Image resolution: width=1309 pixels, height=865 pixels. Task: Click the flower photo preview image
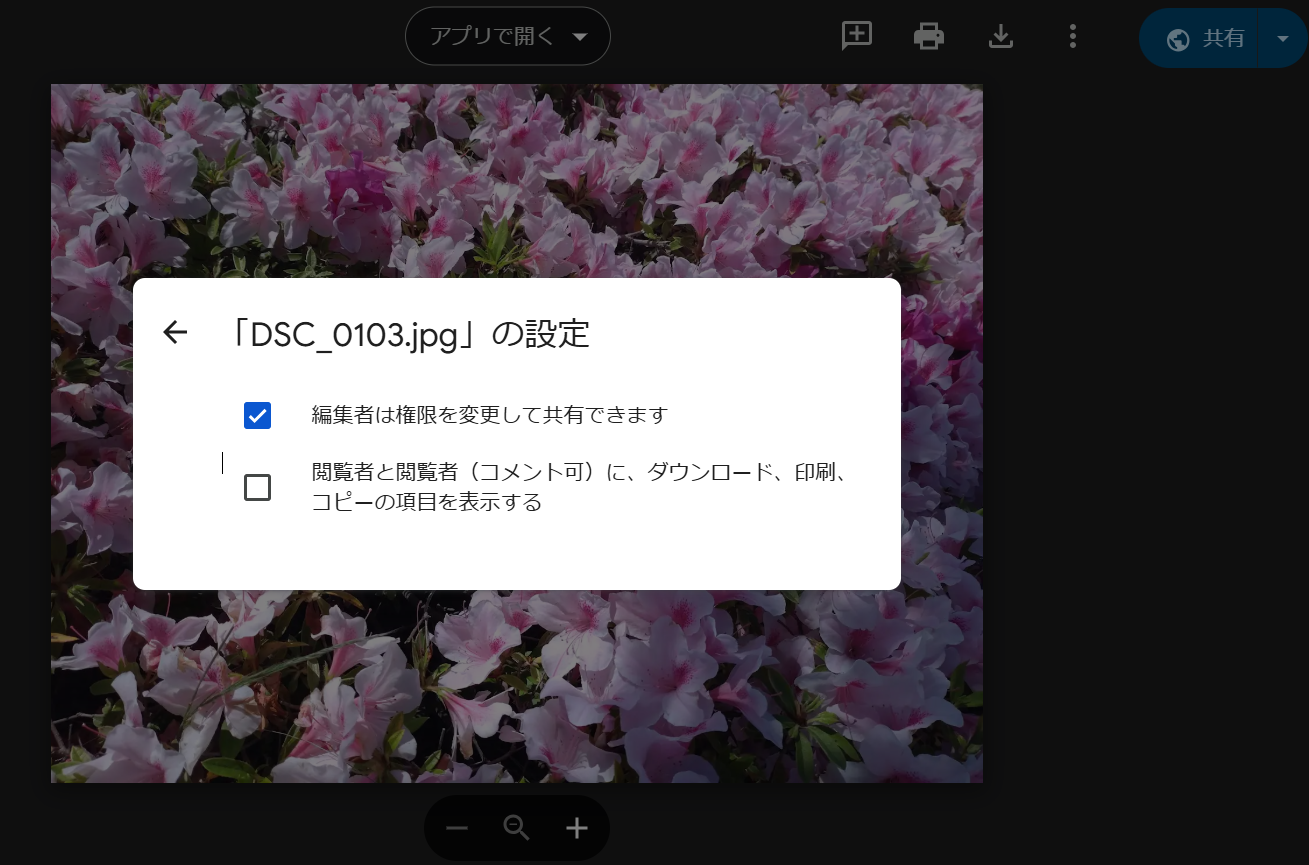pyautogui.click(x=517, y=433)
